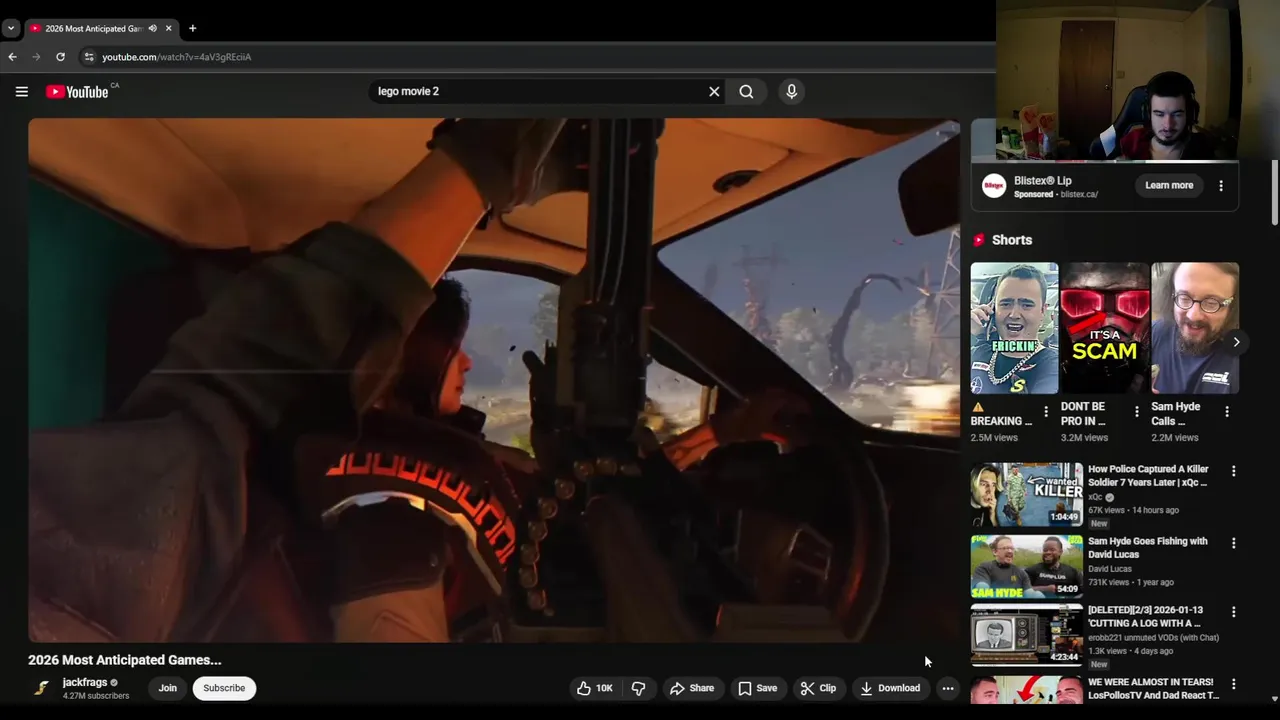
Task: Download the video
Action: (x=890, y=688)
